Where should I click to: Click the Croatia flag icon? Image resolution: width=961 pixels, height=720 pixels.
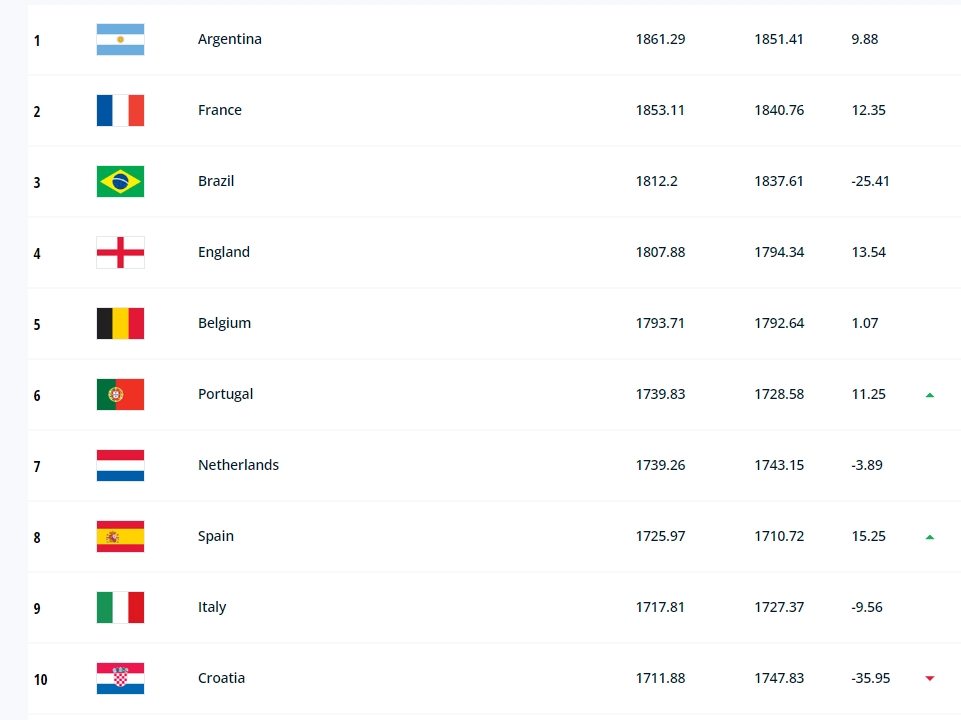tap(120, 679)
